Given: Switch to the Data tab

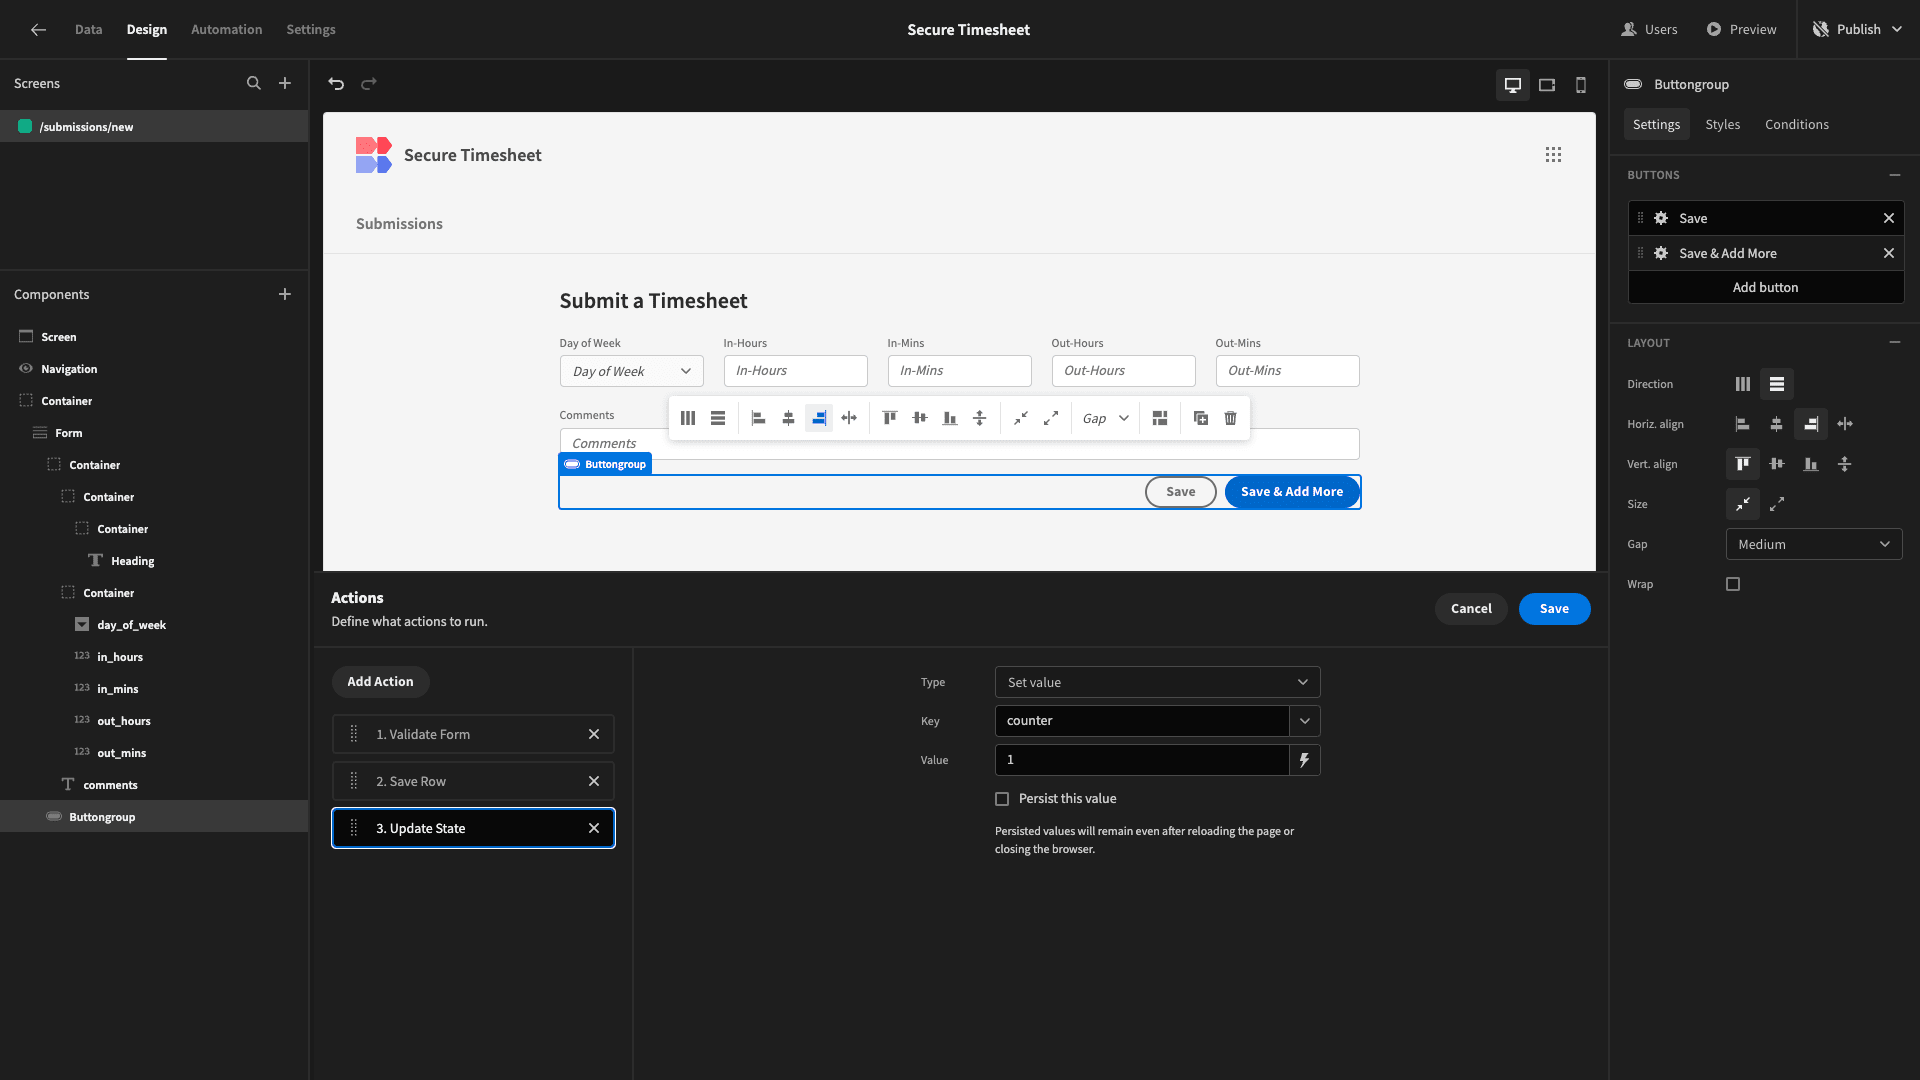Looking at the screenshot, I should tap(88, 30).
